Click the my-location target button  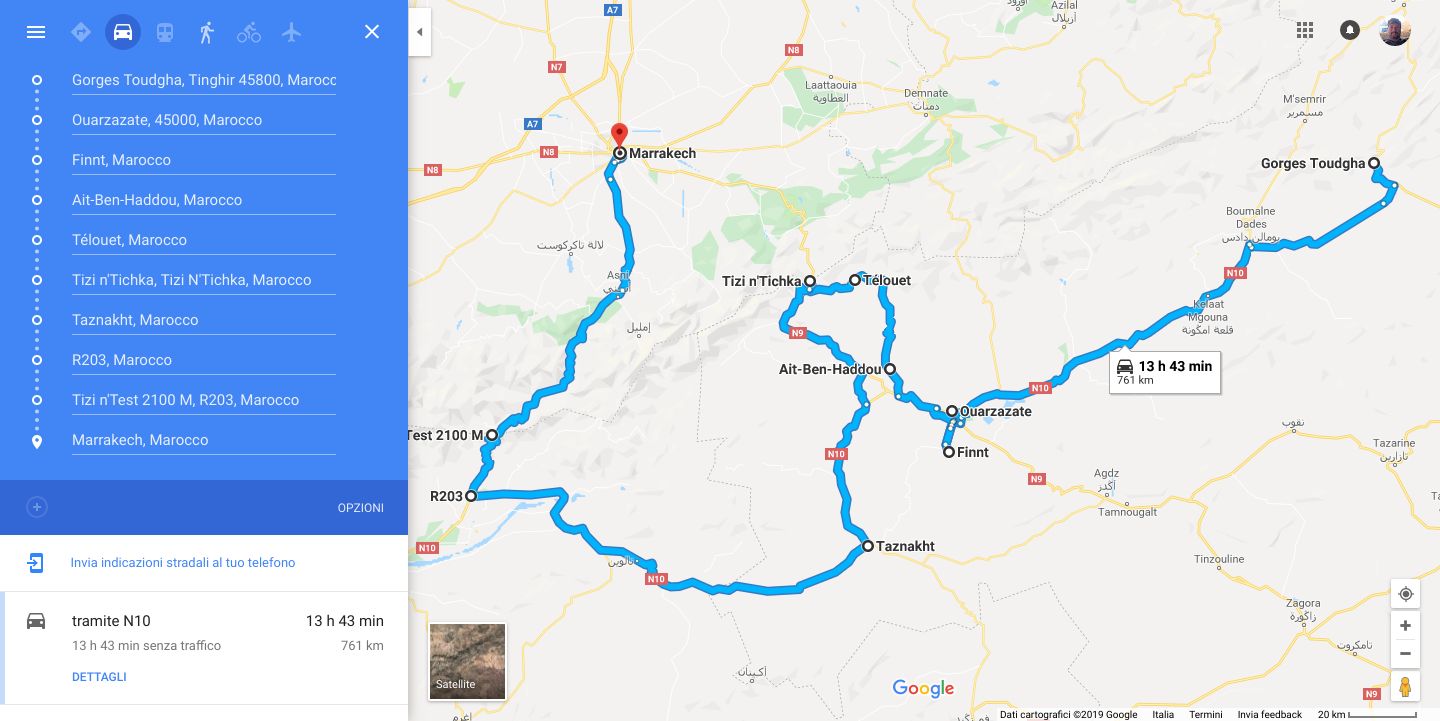click(x=1405, y=594)
